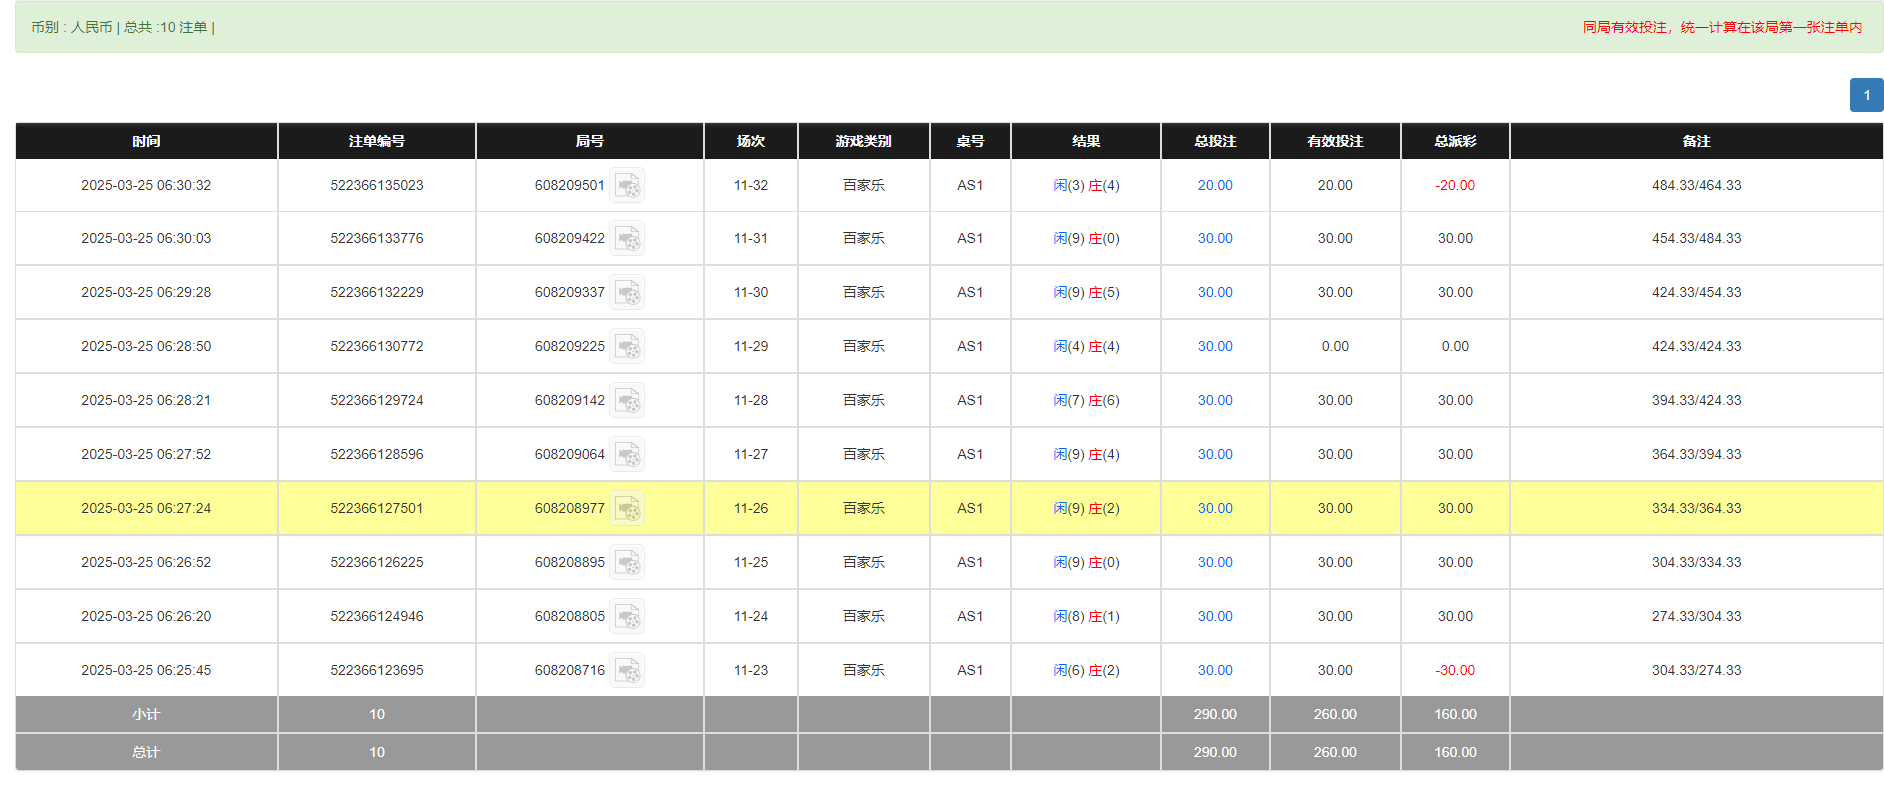Select bet number 522366127501 cell
Screen dimensions: 1884x788
(376, 509)
